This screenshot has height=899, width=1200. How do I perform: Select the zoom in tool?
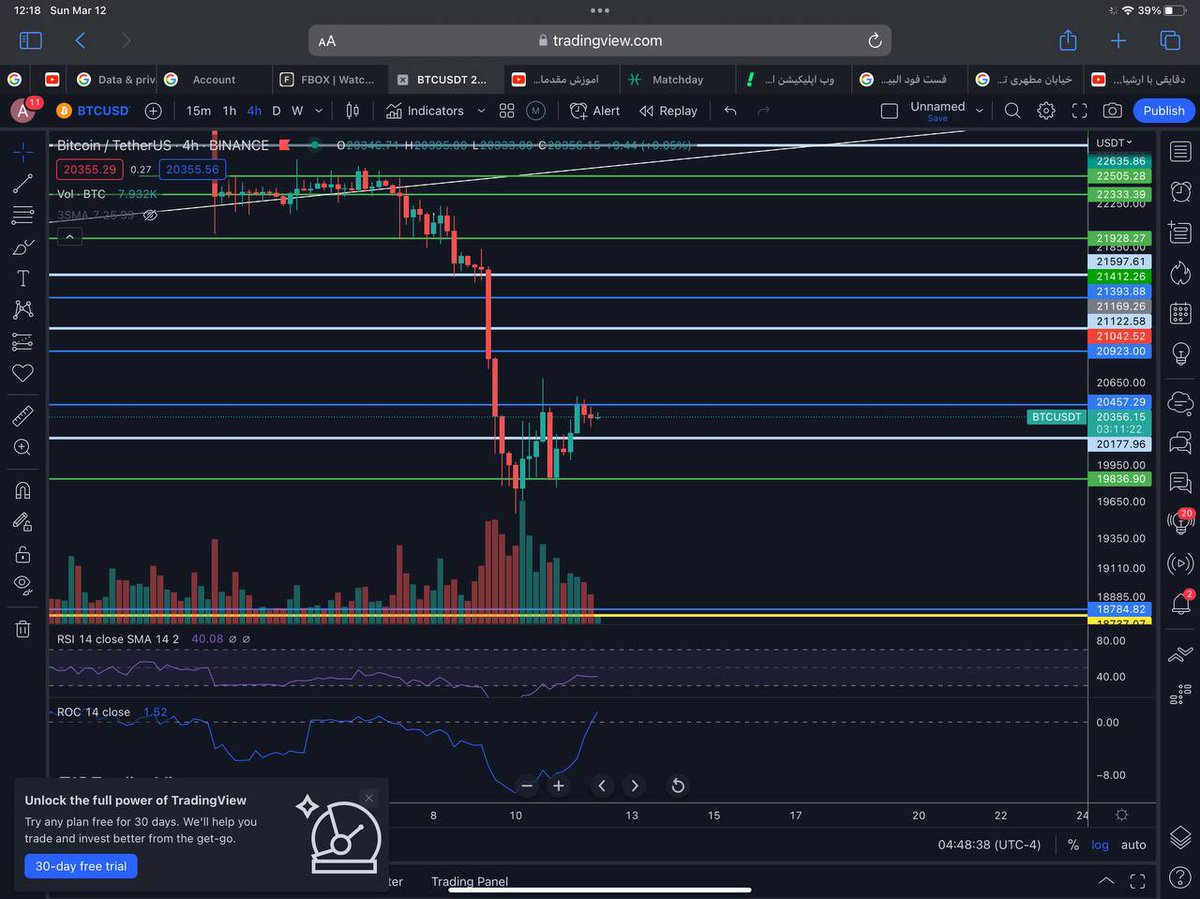[22, 447]
